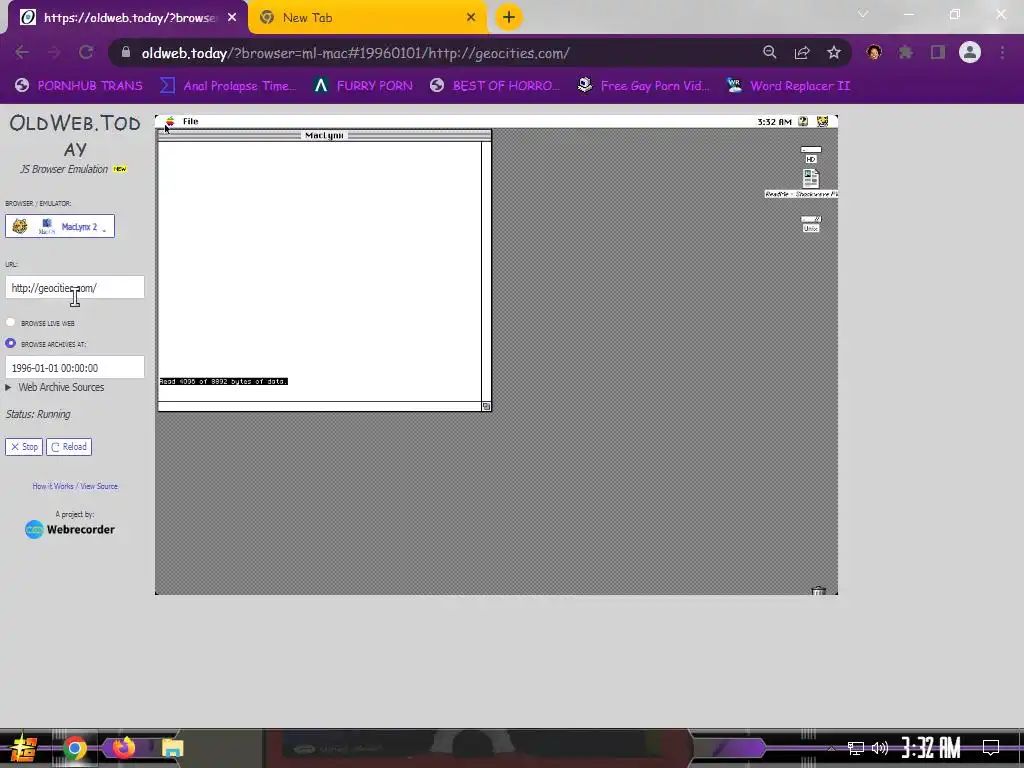
Task: Select the Browse Live Web radio button
Action: (10, 323)
